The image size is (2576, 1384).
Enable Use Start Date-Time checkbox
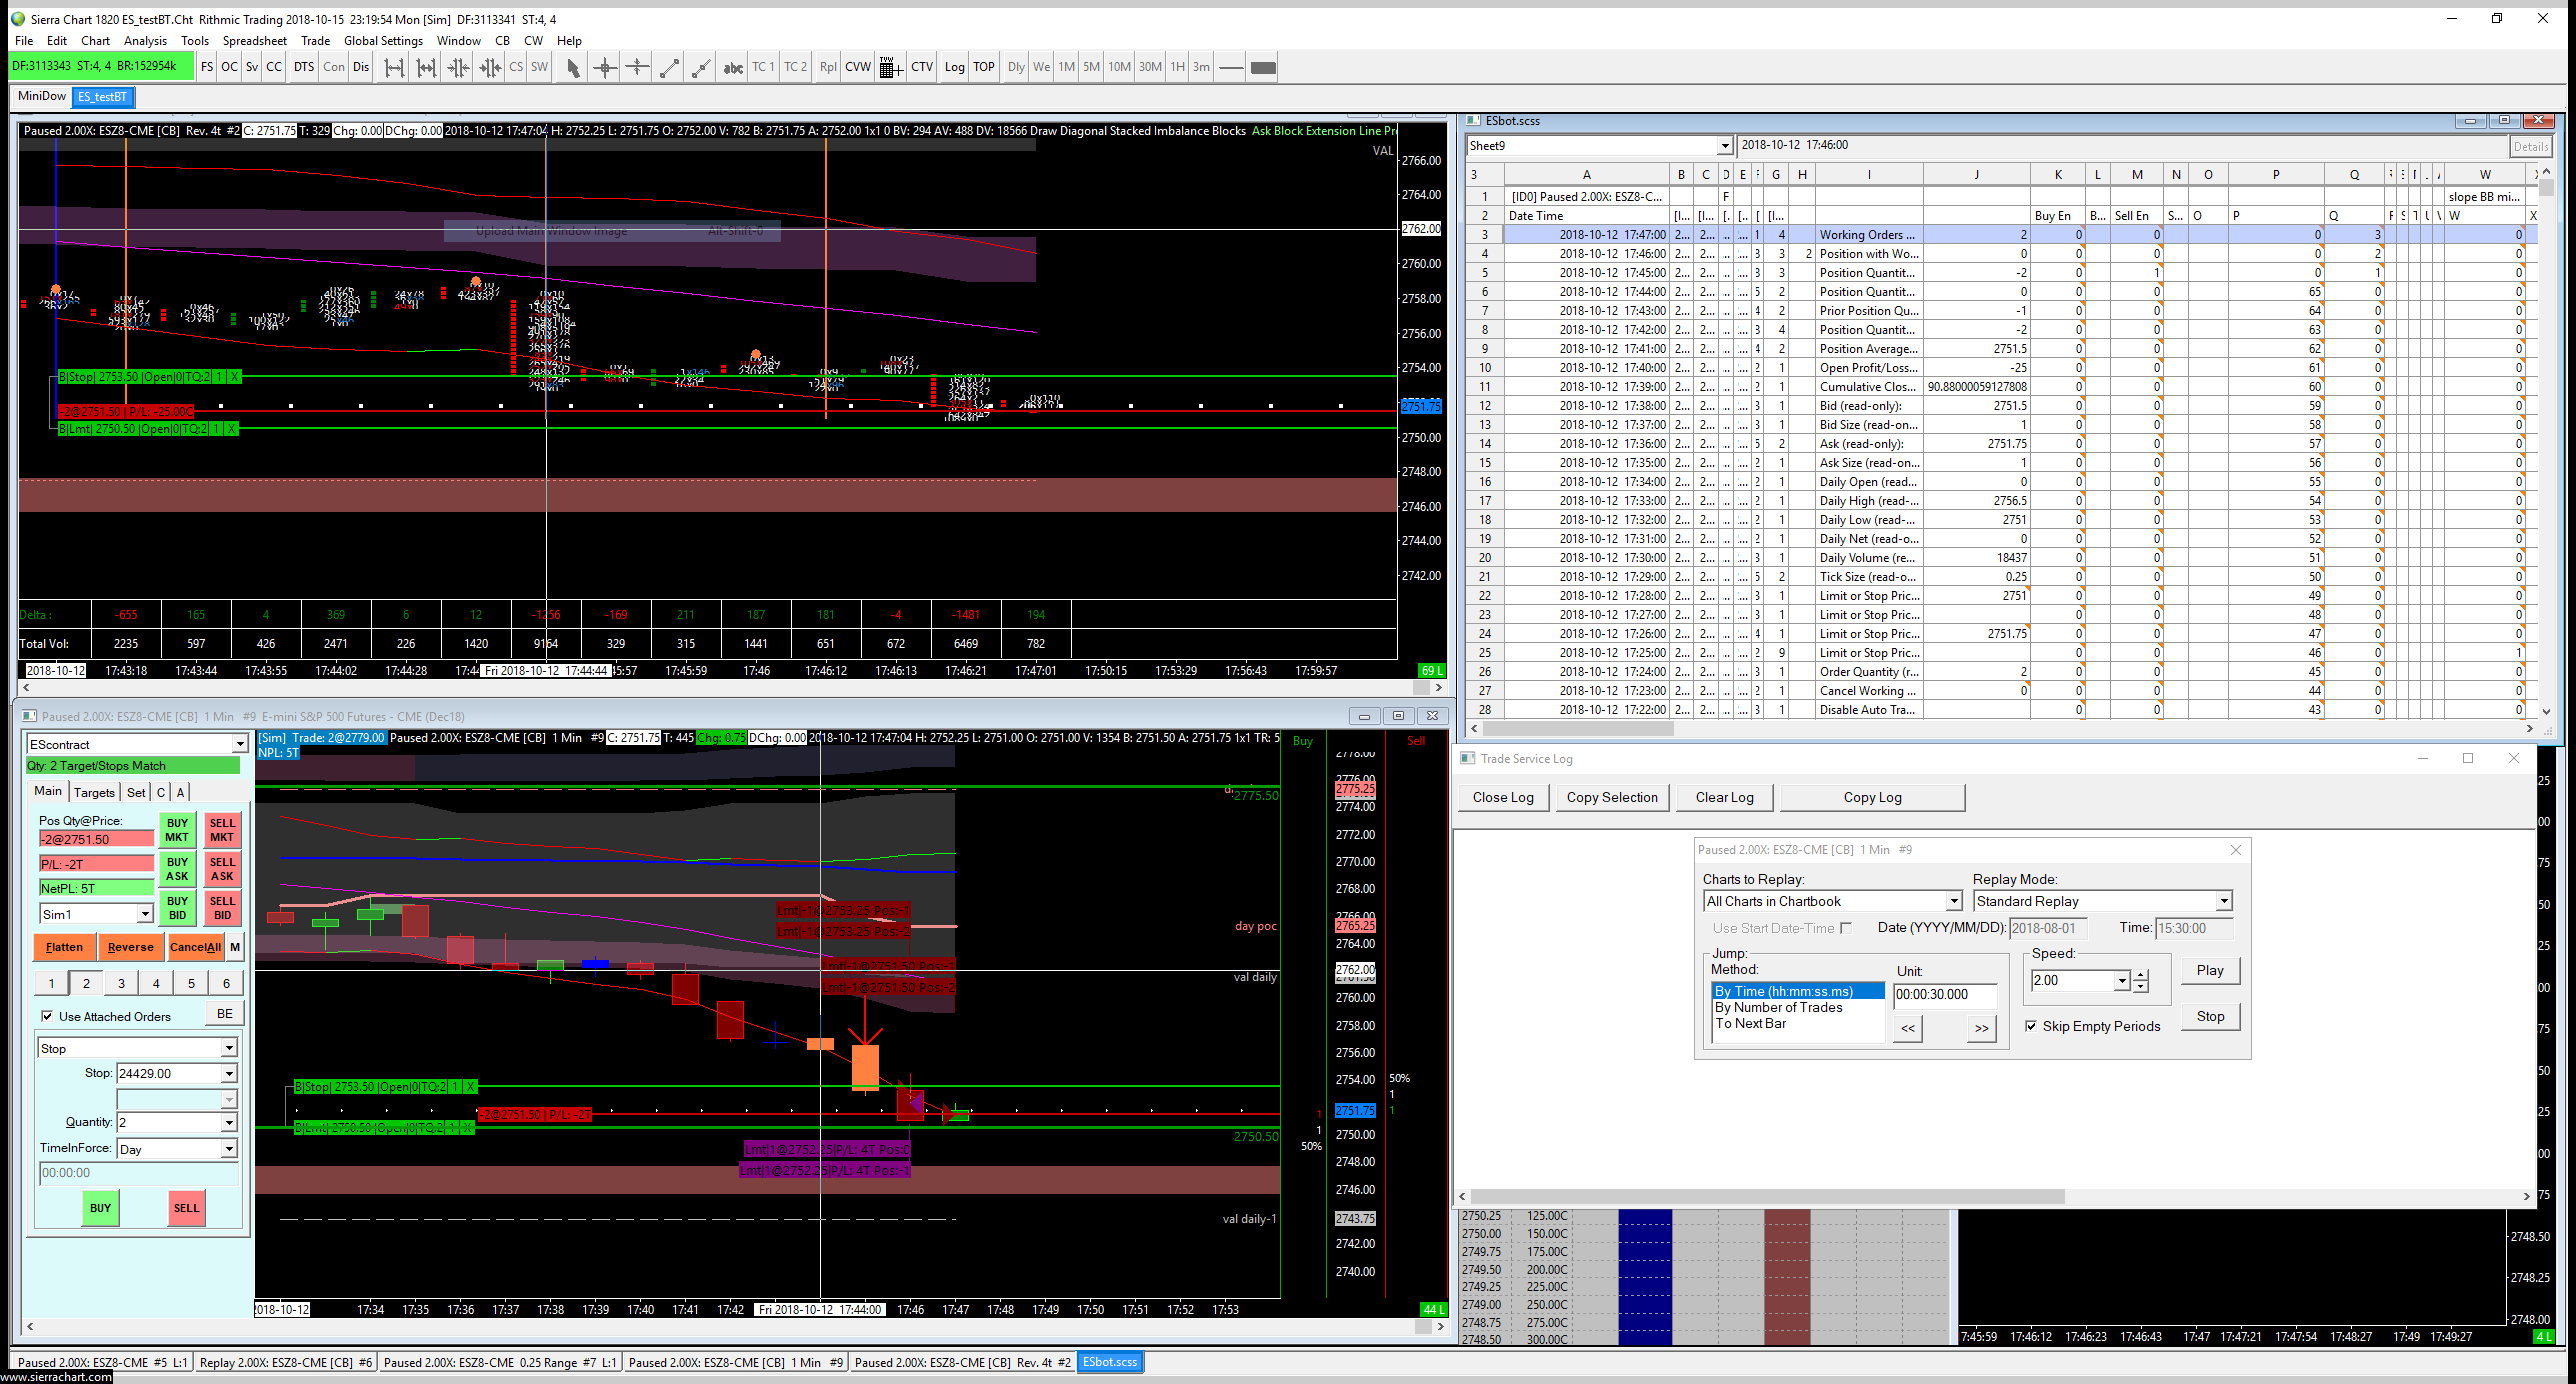point(1846,928)
